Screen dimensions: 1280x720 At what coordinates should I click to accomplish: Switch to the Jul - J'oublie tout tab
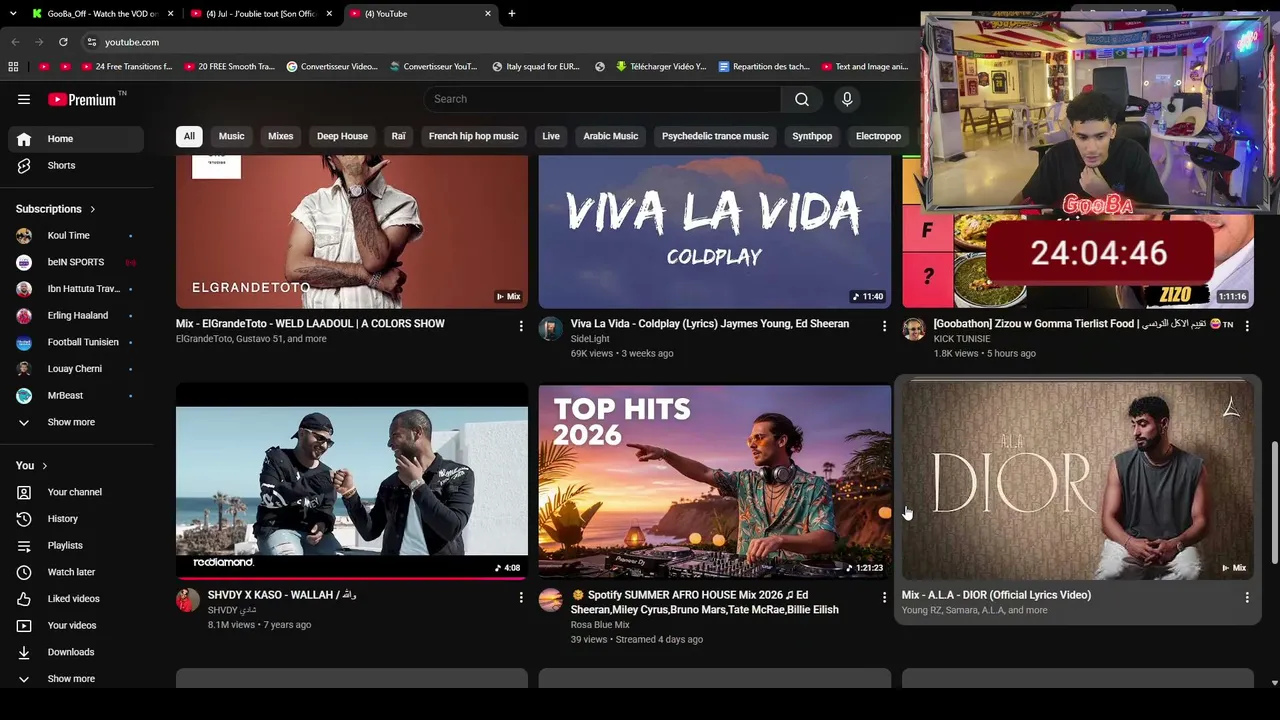pyautogui.click(x=262, y=14)
